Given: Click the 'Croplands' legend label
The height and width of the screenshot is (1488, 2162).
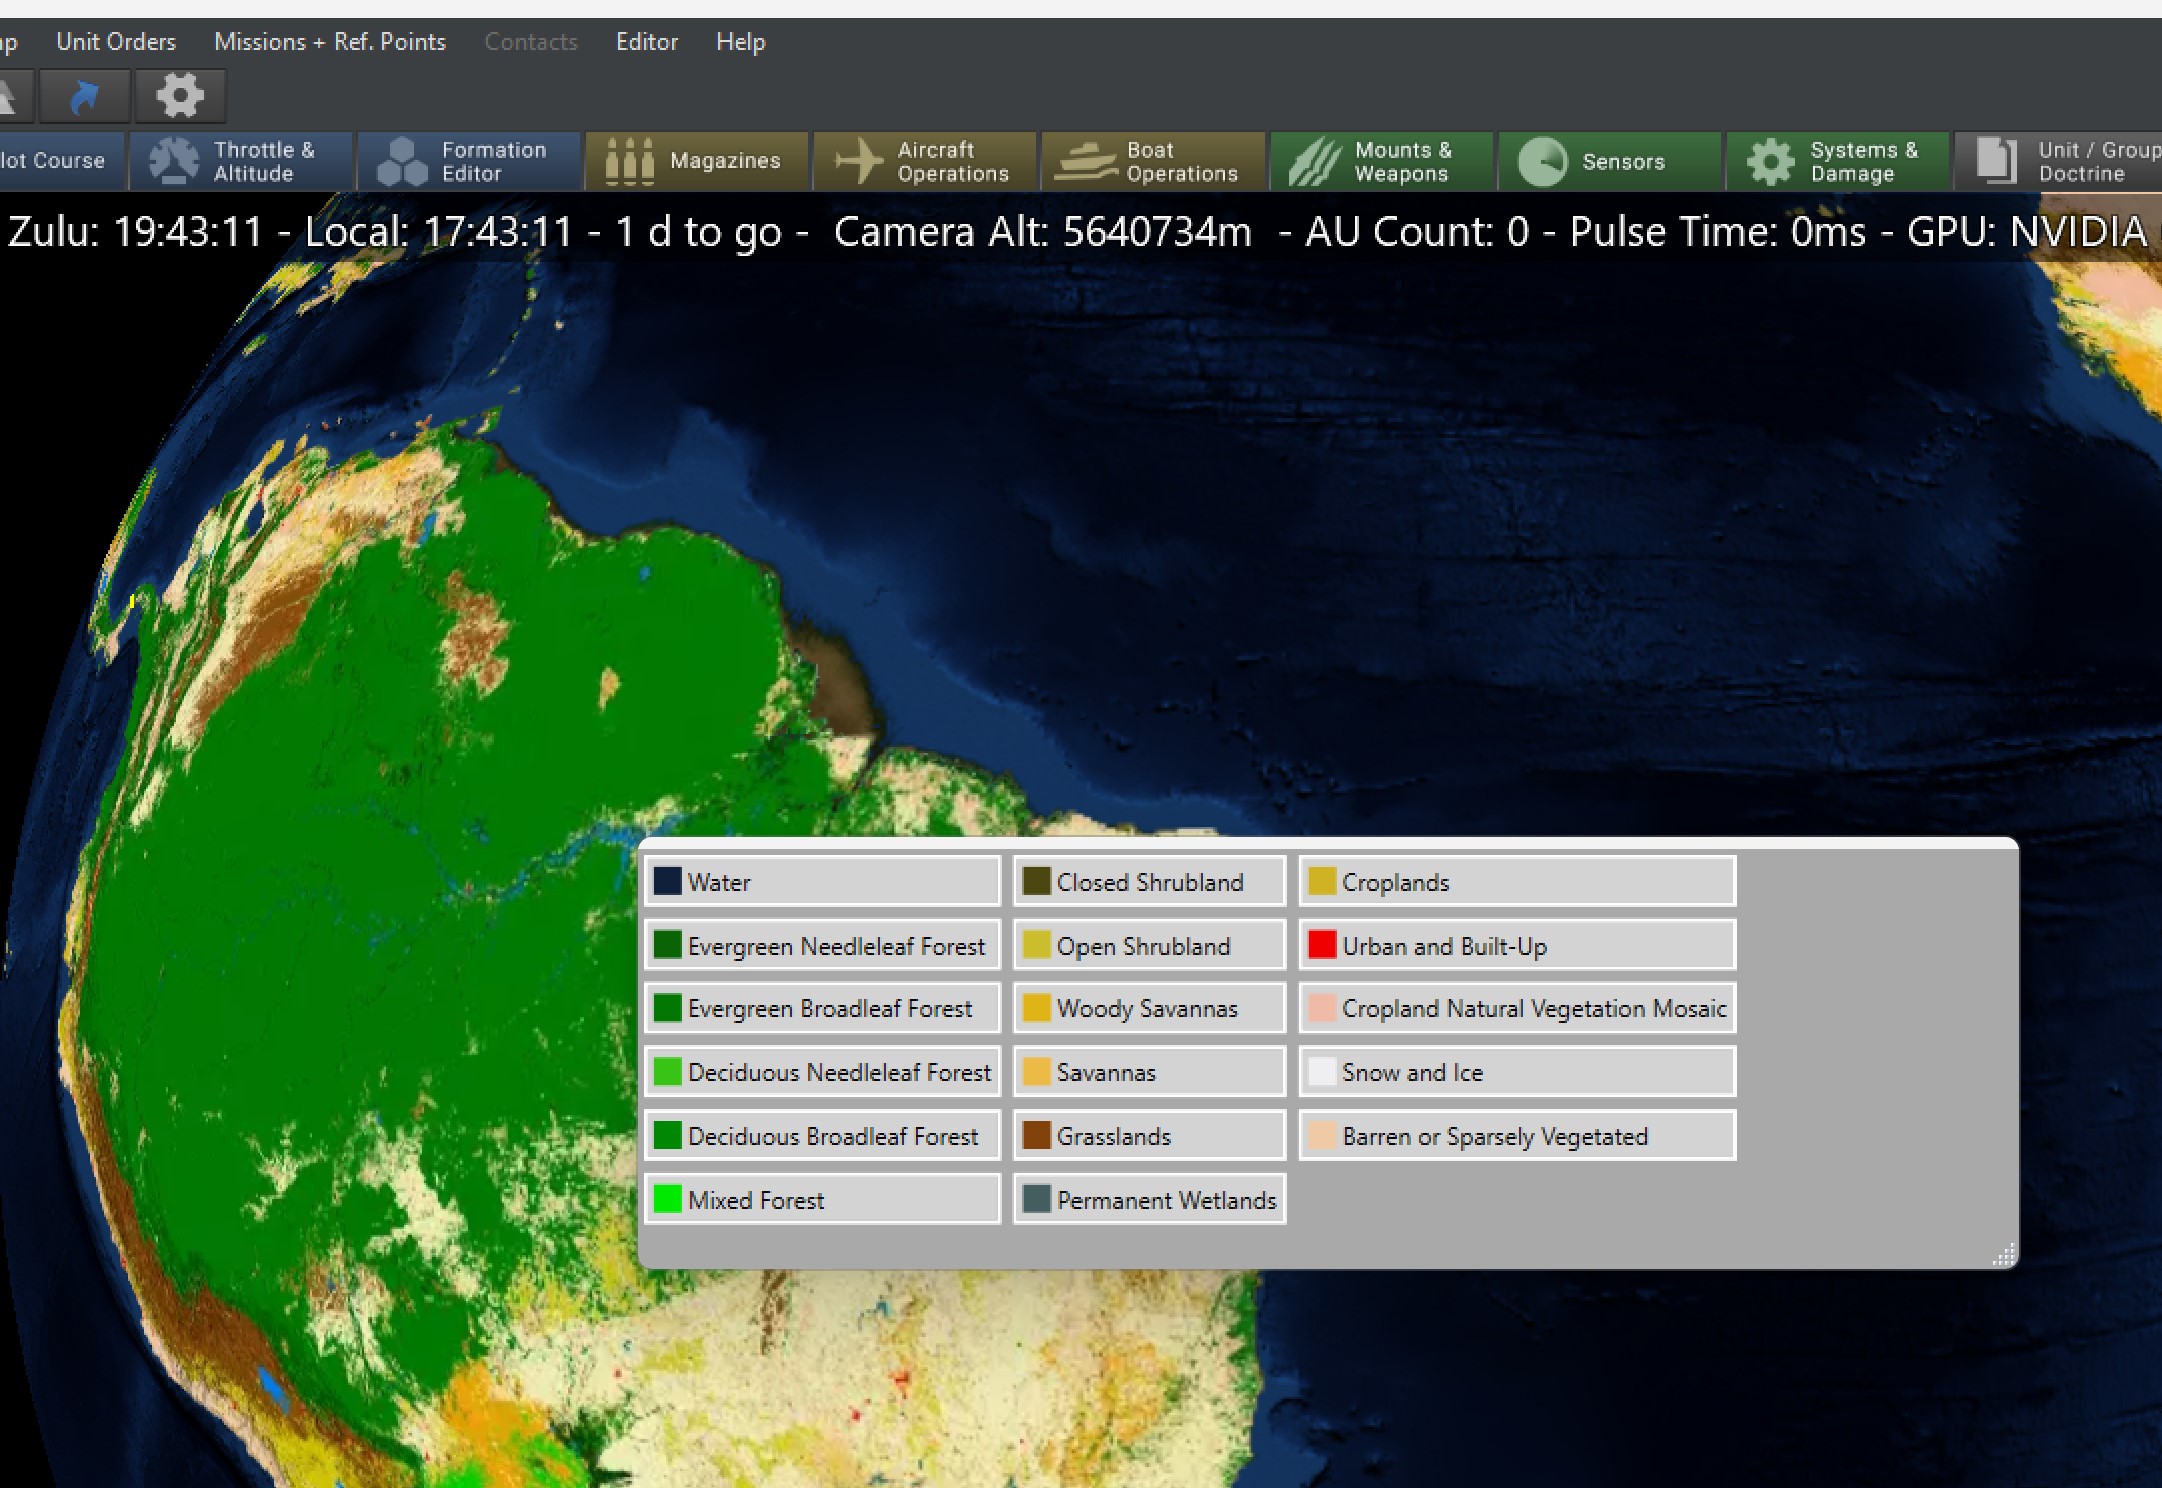Looking at the screenshot, I should pos(1395,882).
